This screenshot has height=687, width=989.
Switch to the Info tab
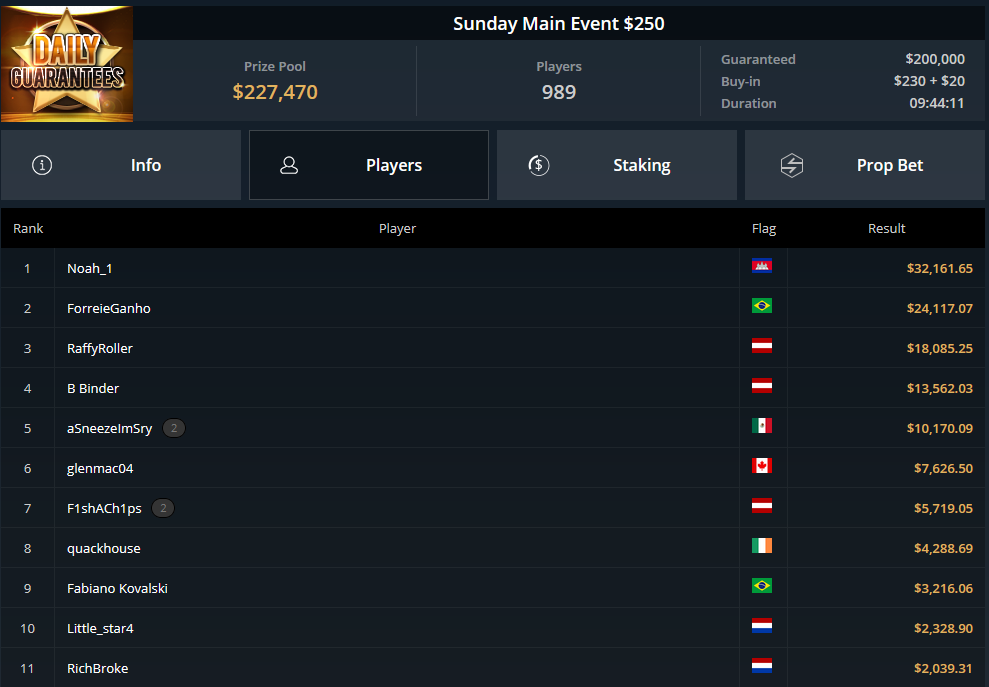point(121,165)
